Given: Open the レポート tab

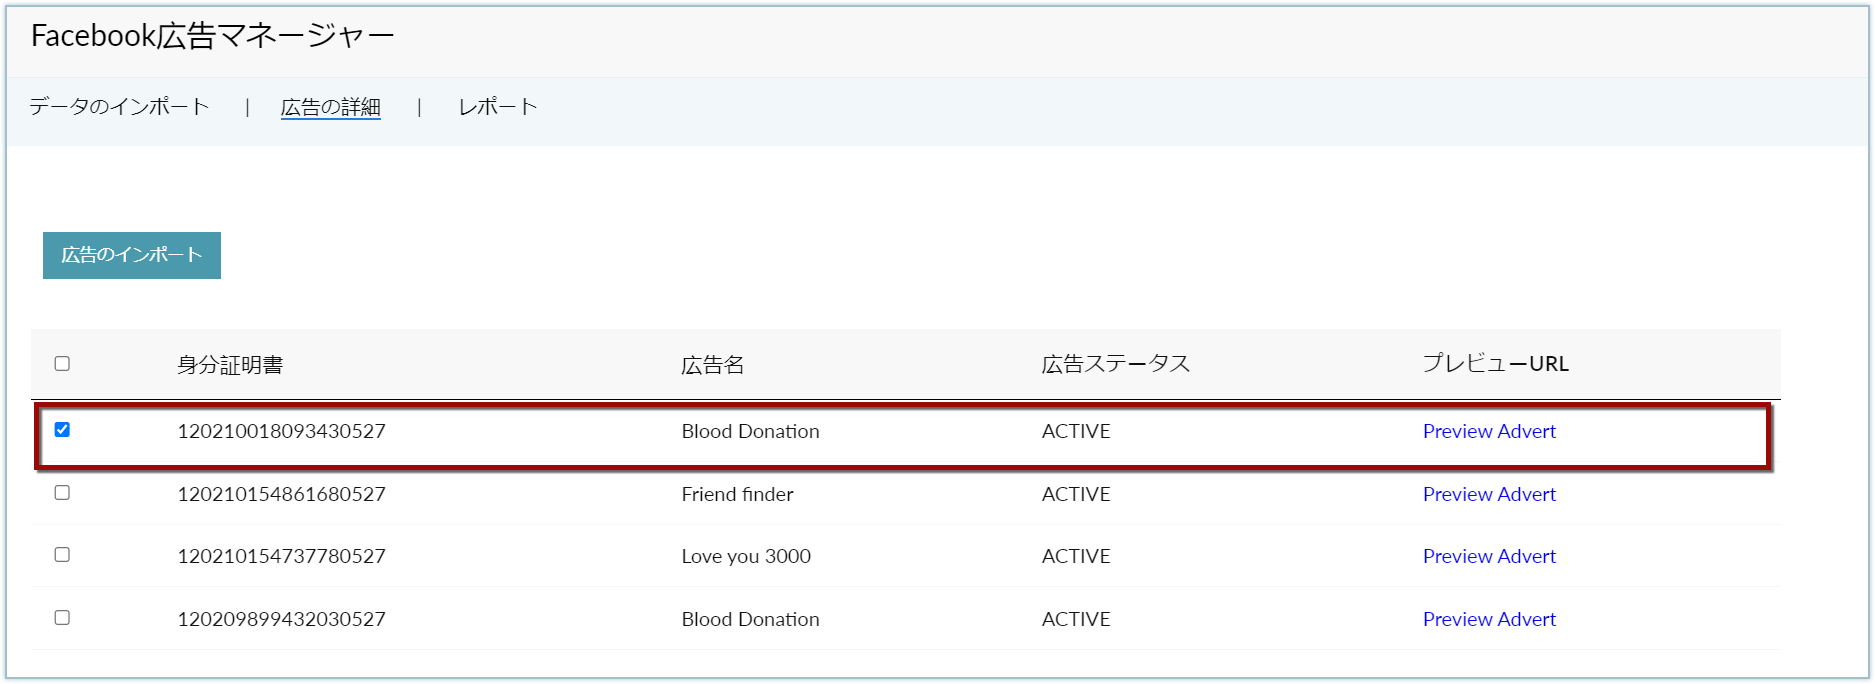Looking at the screenshot, I should 498,107.
